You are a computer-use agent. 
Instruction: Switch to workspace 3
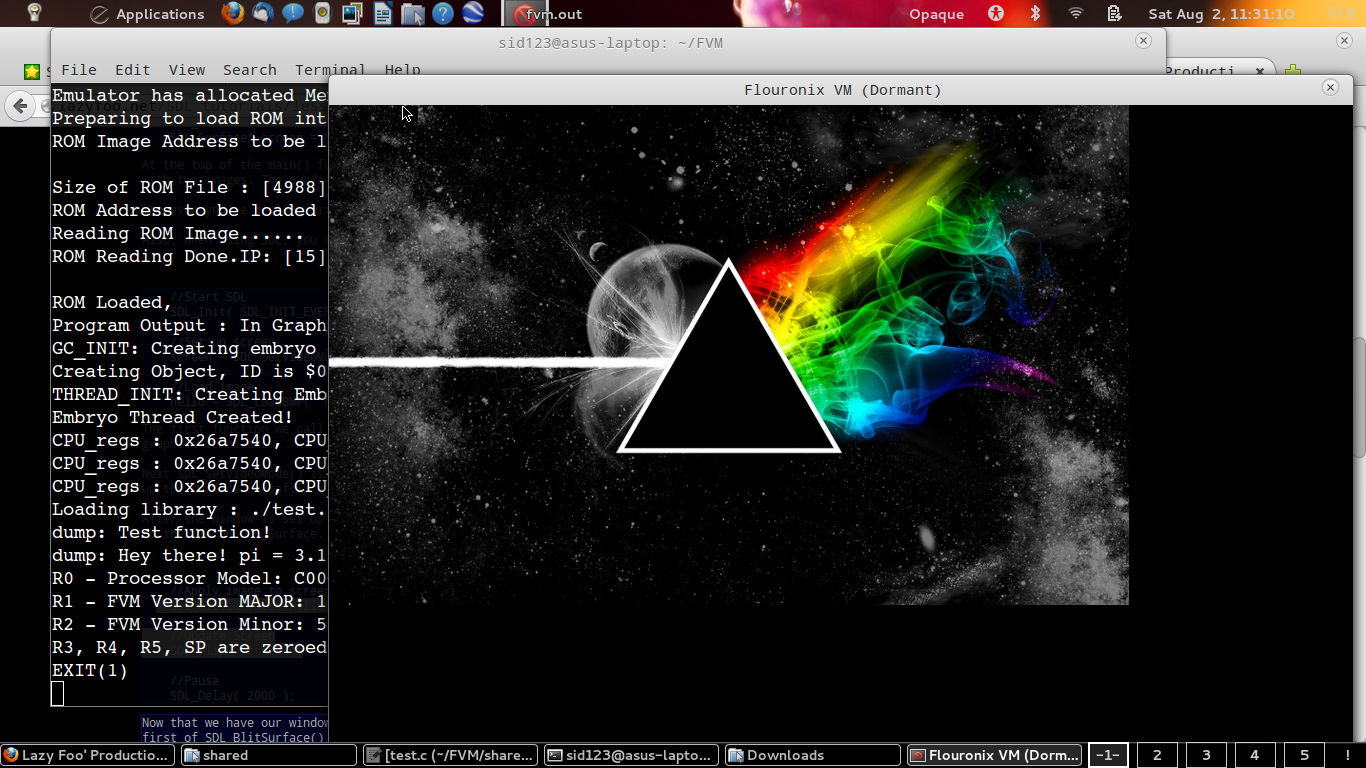(x=1206, y=755)
